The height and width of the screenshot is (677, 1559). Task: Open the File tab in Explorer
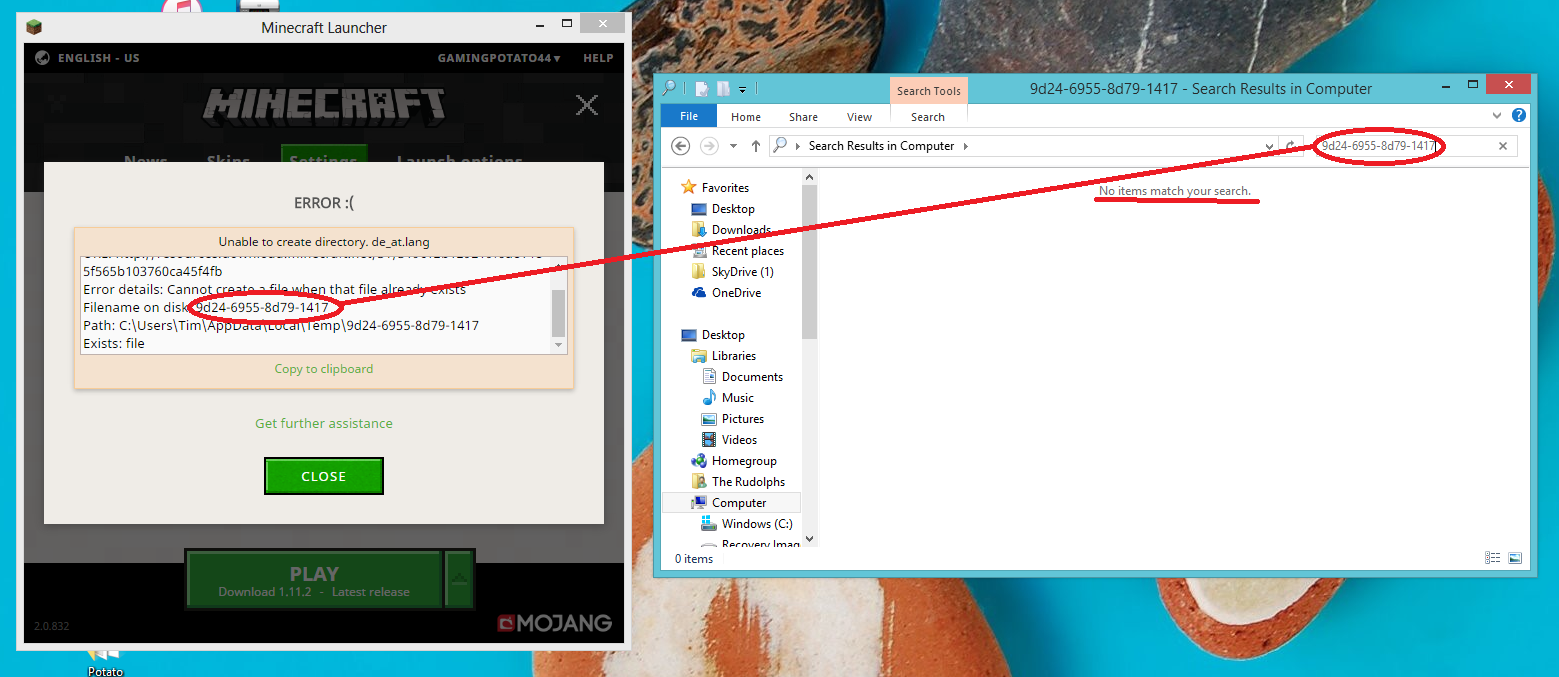689,117
